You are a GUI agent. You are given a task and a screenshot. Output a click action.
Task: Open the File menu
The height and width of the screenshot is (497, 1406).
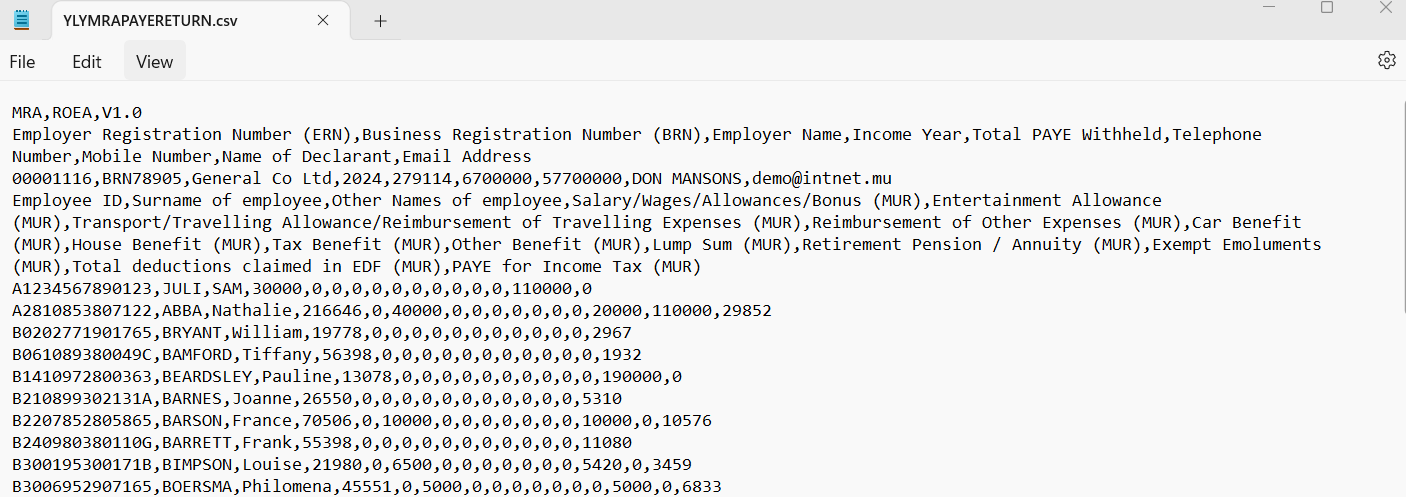pos(22,62)
